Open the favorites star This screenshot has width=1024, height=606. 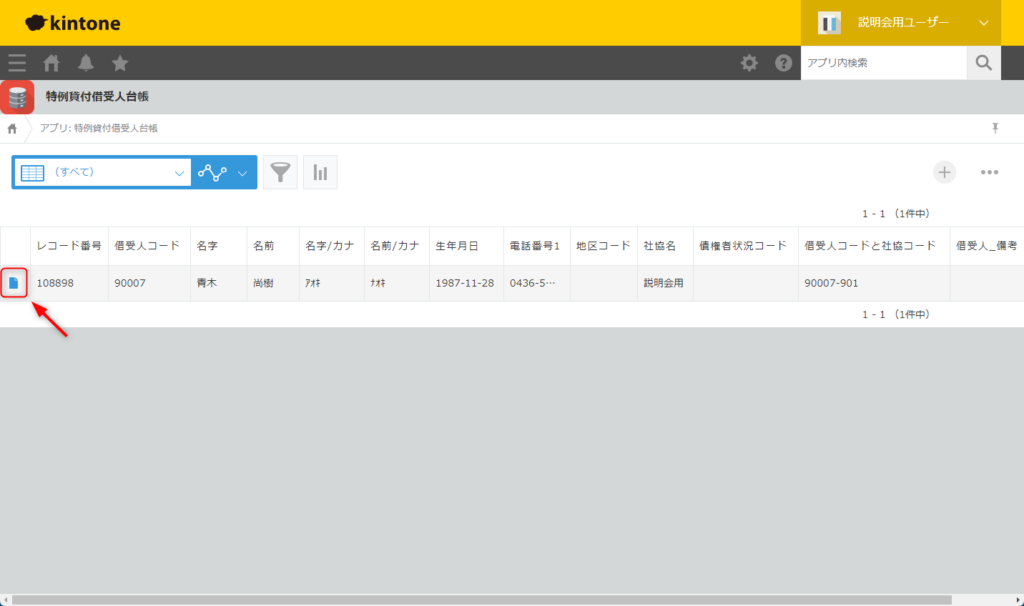tap(120, 63)
